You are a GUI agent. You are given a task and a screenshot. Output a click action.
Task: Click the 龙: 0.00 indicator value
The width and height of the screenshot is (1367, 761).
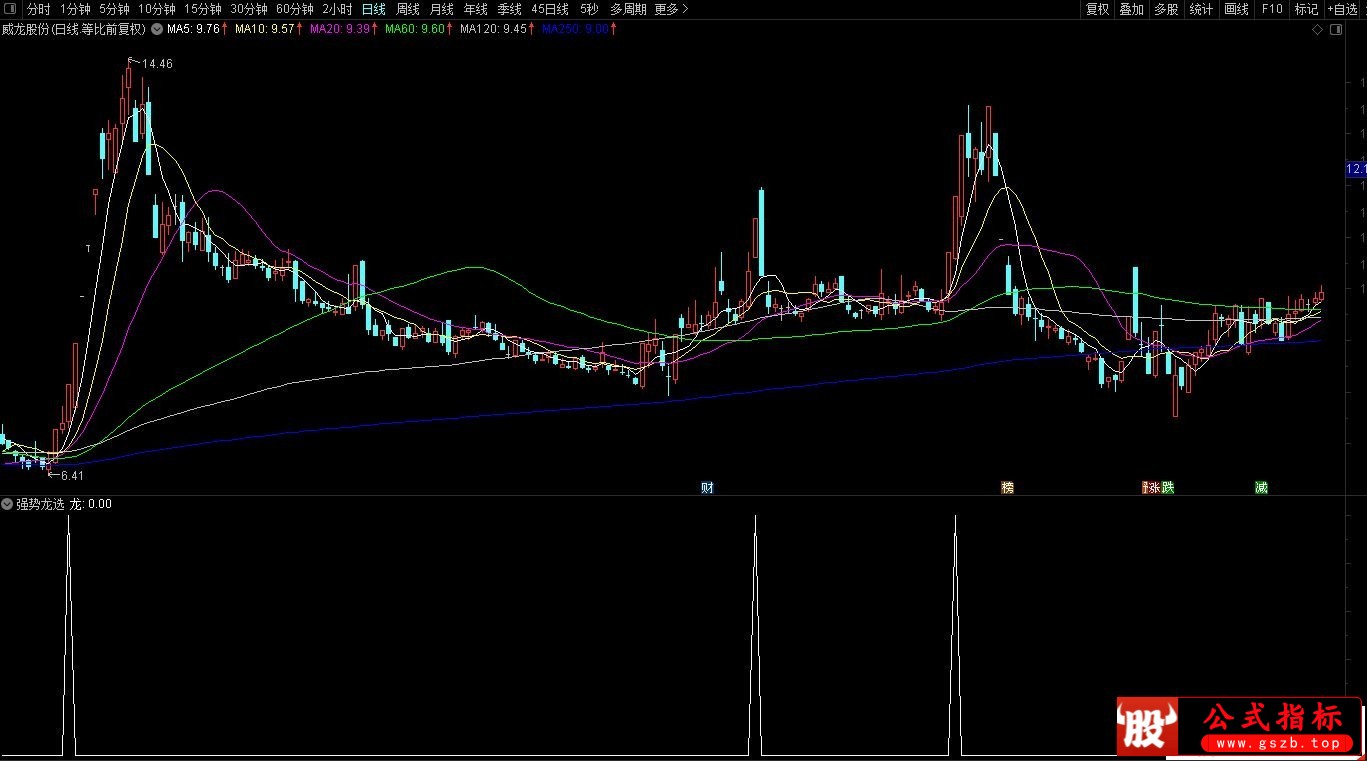pos(90,504)
